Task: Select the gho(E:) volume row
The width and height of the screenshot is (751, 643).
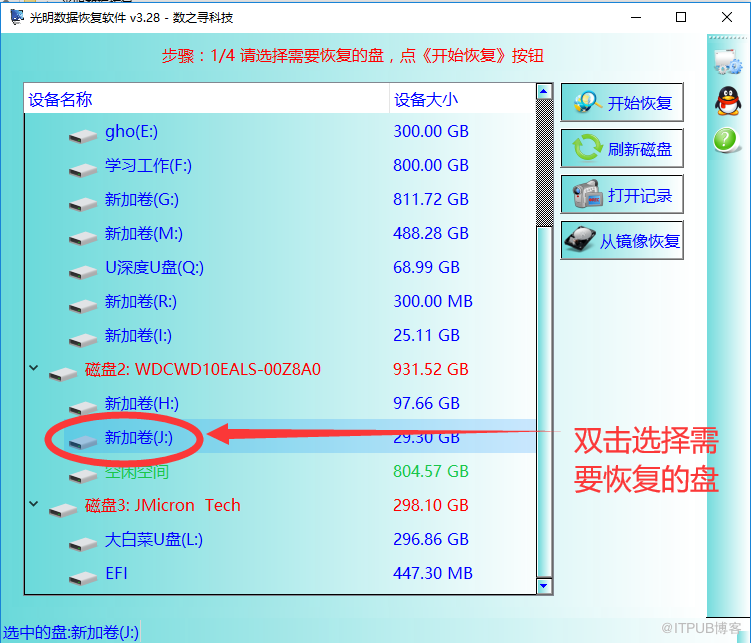Action: [x=280, y=131]
